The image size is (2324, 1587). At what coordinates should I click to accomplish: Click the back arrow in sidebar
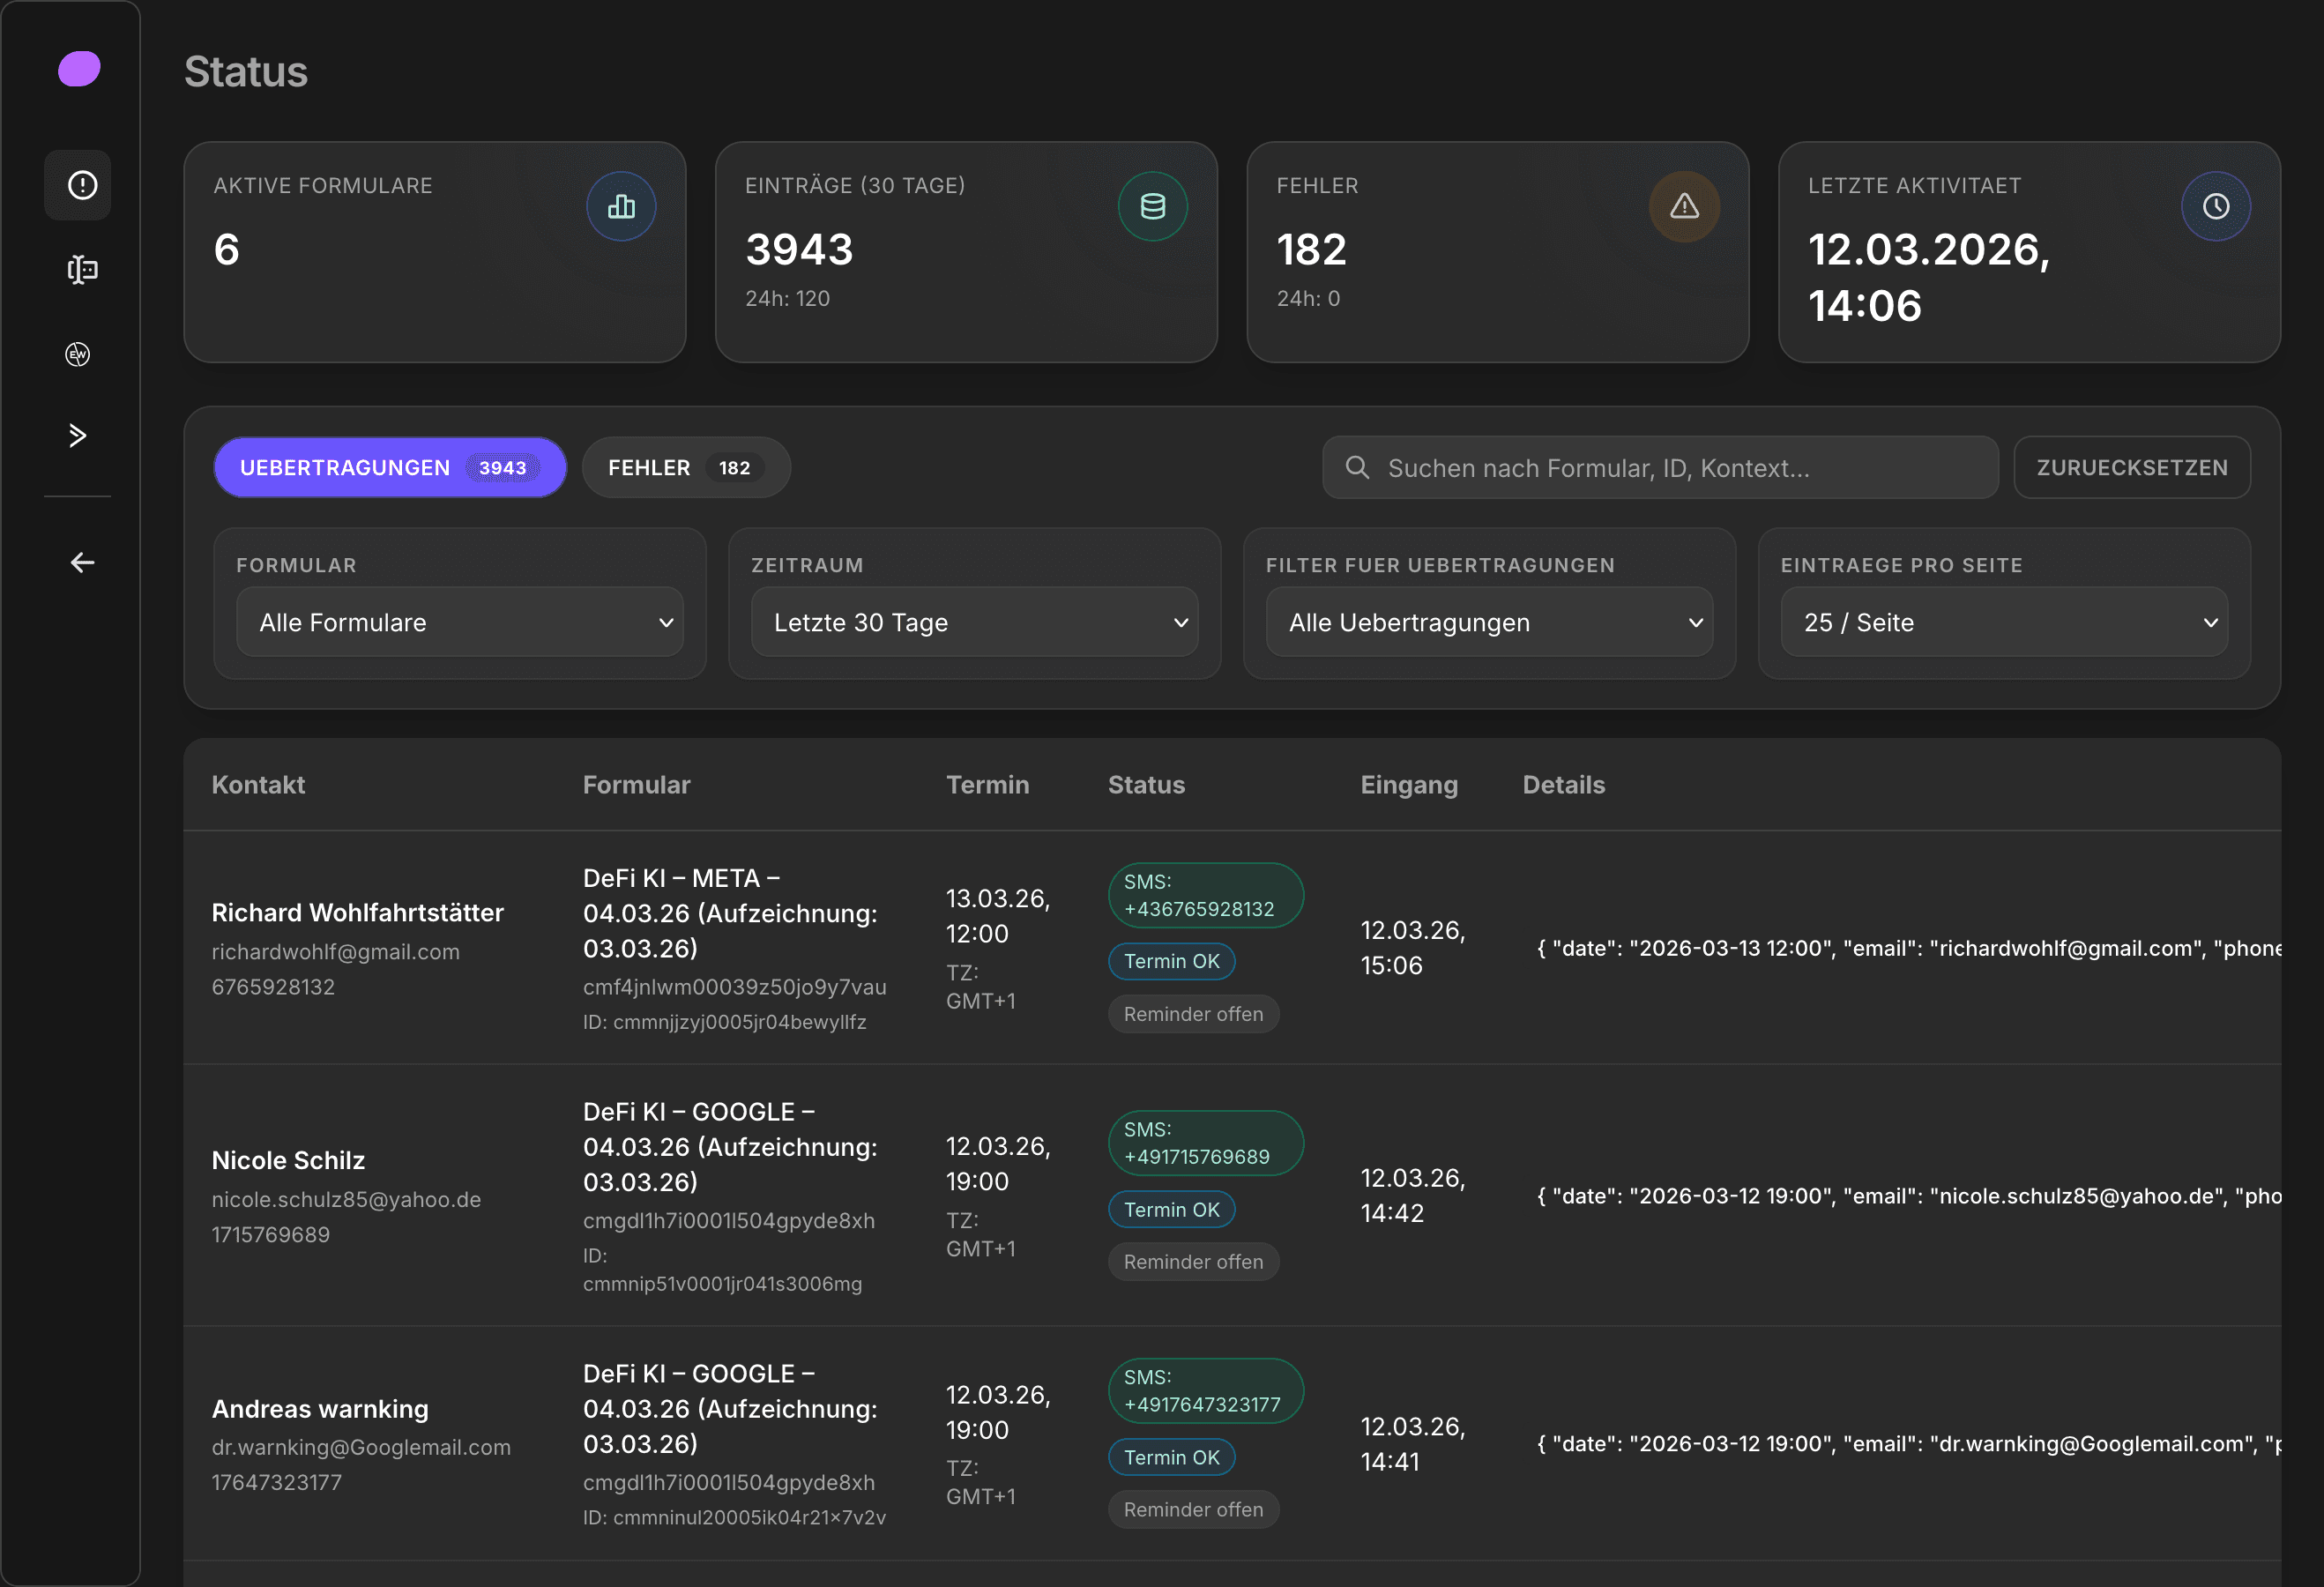tap(82, 562)
